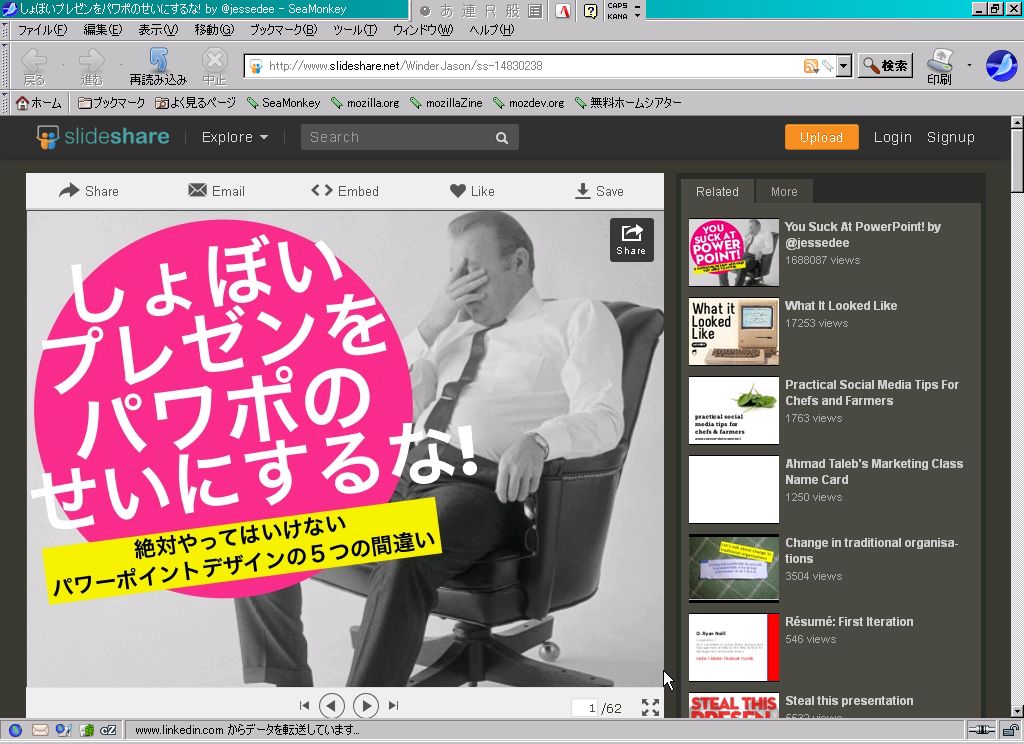This screenshot has height=744, width=1024.
Task: Open the ファイル(F) menu
Action: [42, 30]
